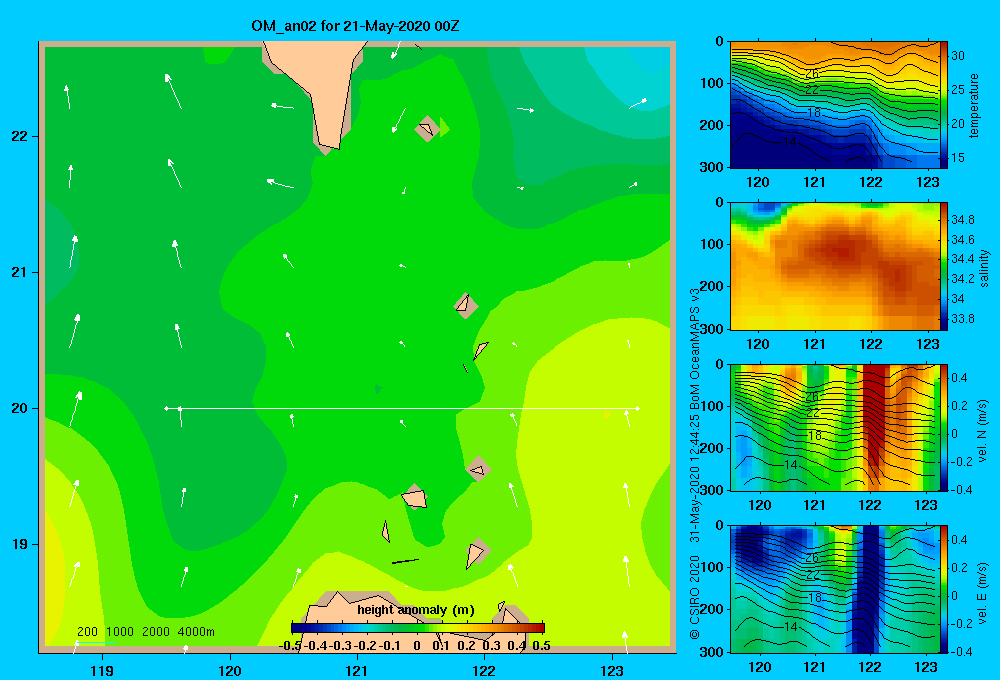Click the white transect line at latitude 20
This screenshot has height=680, width=1000.
tap(402, 408)
